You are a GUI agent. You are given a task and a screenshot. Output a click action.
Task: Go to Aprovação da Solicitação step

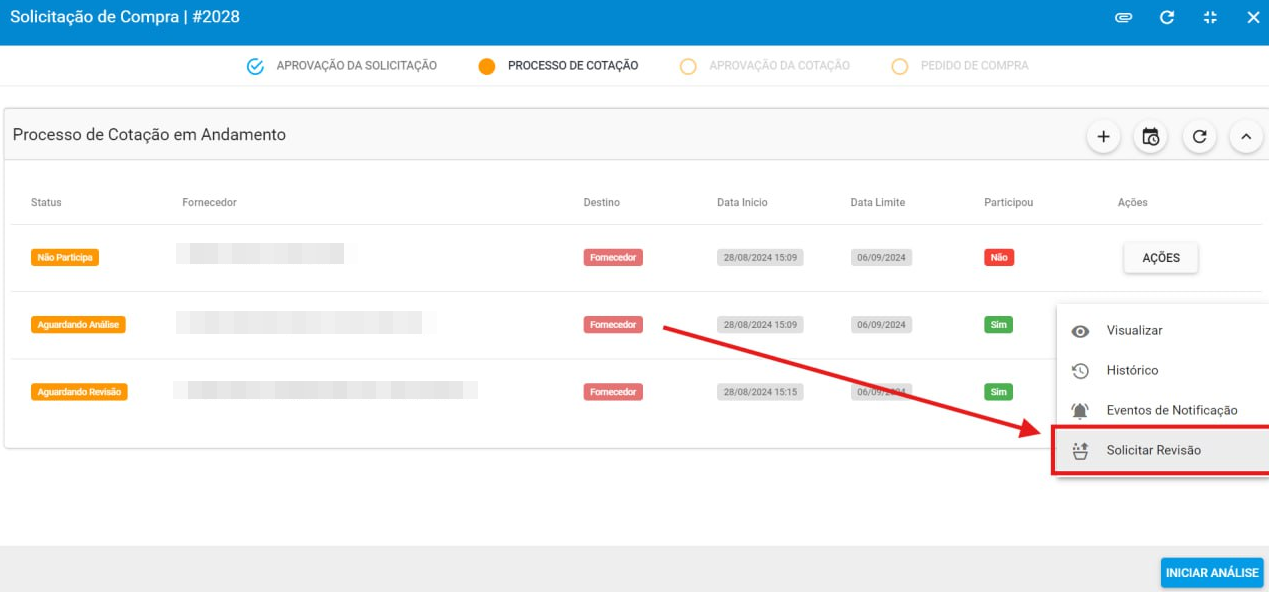(357, 66)
